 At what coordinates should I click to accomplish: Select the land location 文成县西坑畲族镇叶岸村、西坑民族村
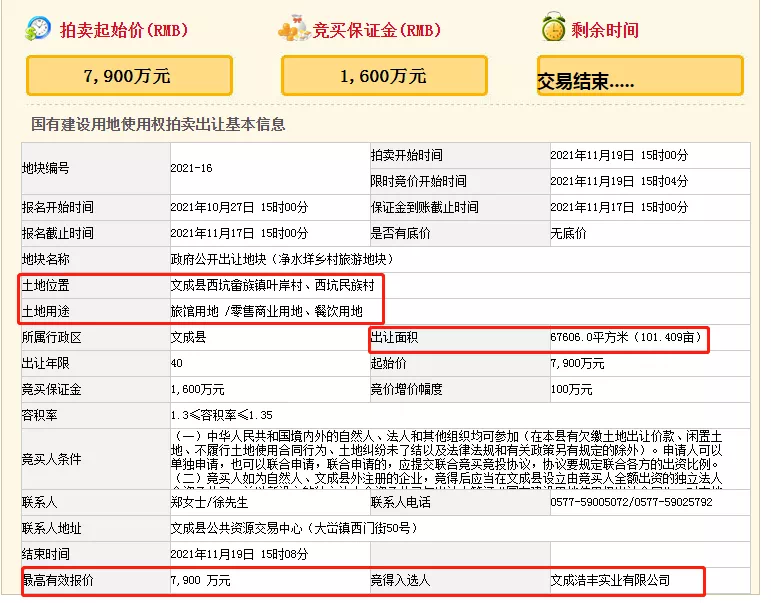tap(272, 285)
